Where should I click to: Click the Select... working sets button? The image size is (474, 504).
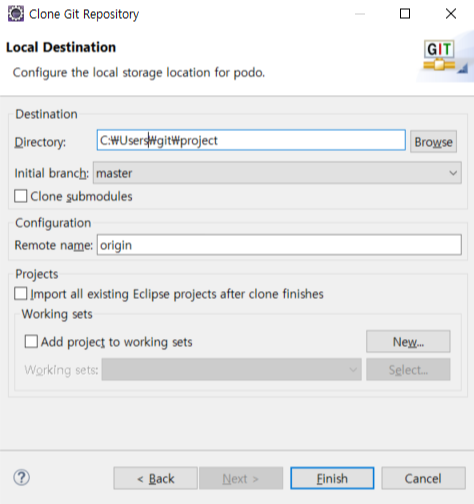(x=408, y=369)
